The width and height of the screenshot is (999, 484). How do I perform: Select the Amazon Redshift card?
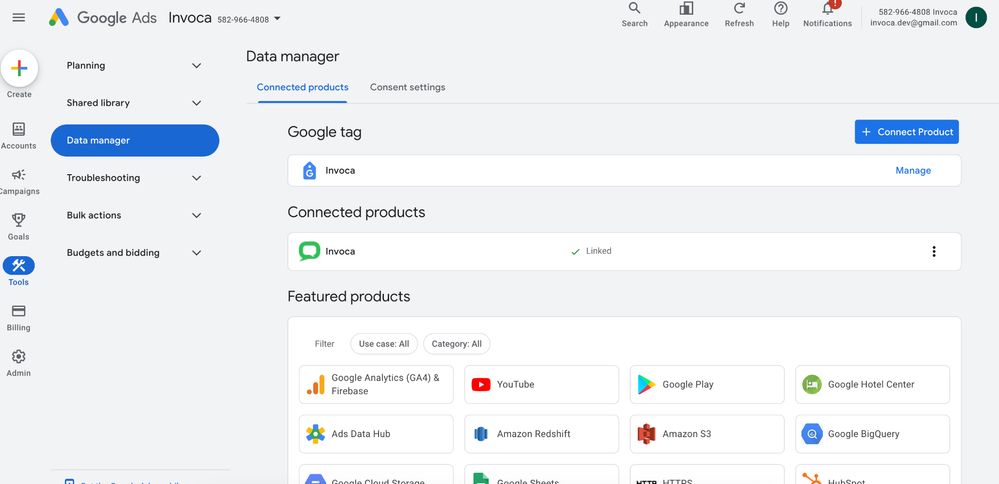click(542, 434)
